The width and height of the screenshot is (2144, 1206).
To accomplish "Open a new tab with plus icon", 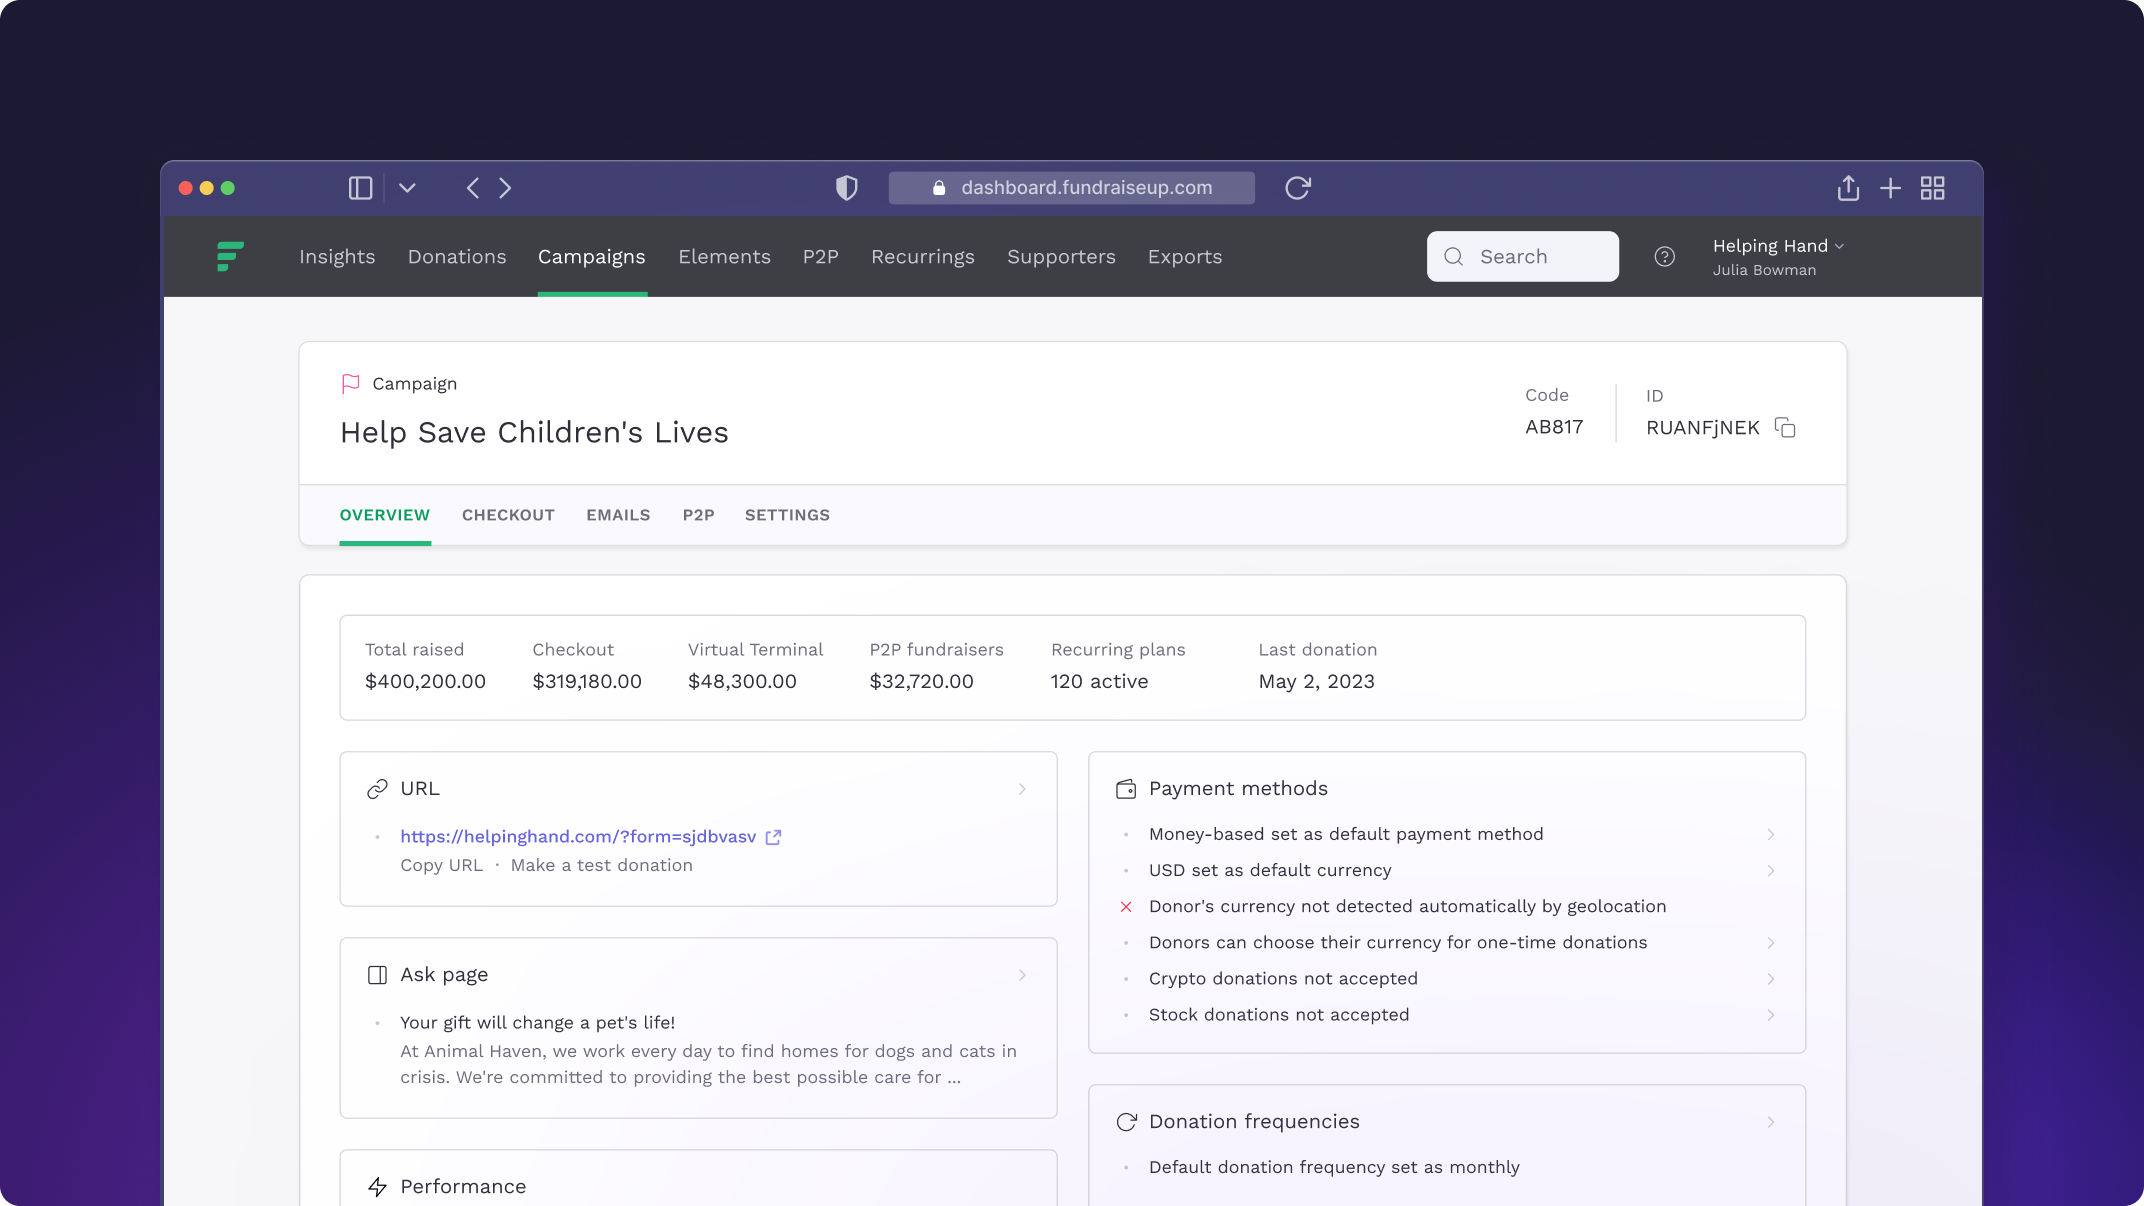I will tap(1890, 188).
